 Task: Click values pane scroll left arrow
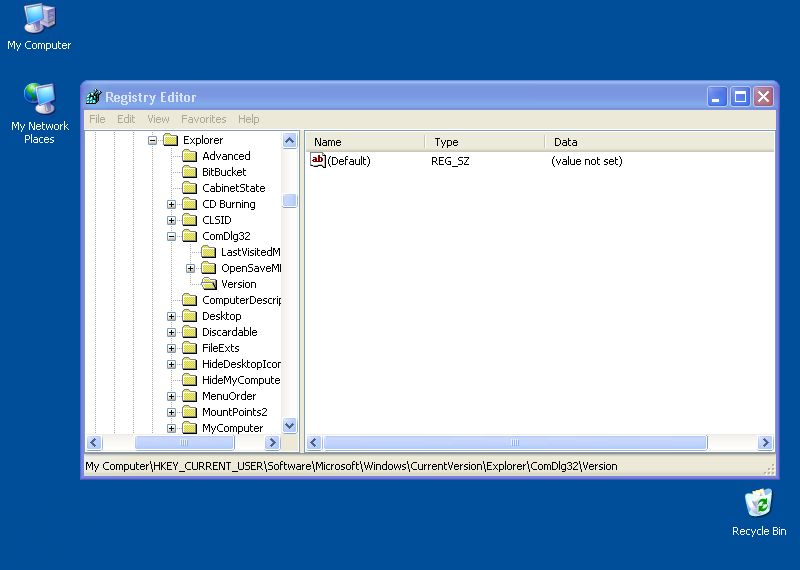coord(314,442)
